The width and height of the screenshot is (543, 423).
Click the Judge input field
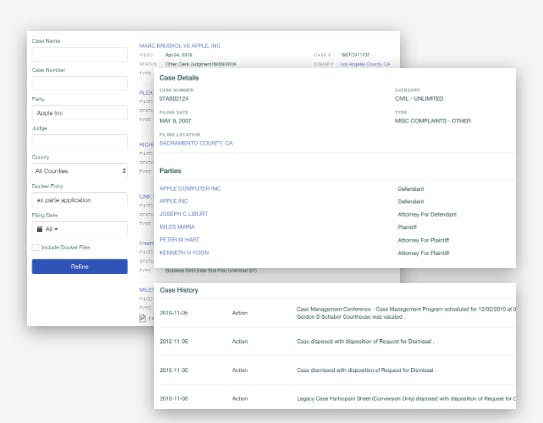tap(80, 142)
